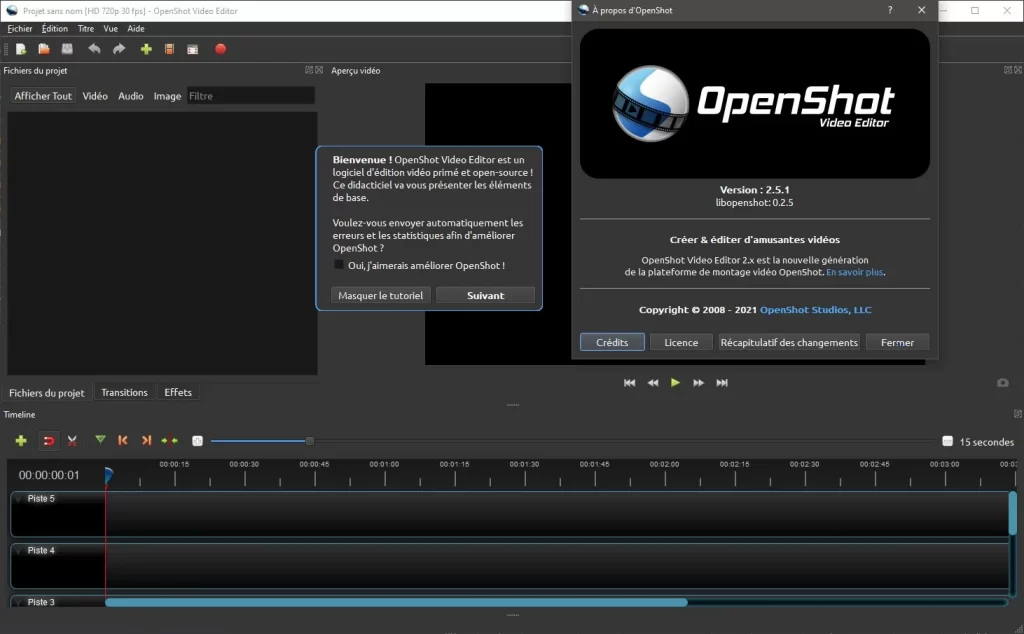Check 'Oui, j'aimerais améliorer OpenShot !'
1024x634 pixels.
click(337, 263)
